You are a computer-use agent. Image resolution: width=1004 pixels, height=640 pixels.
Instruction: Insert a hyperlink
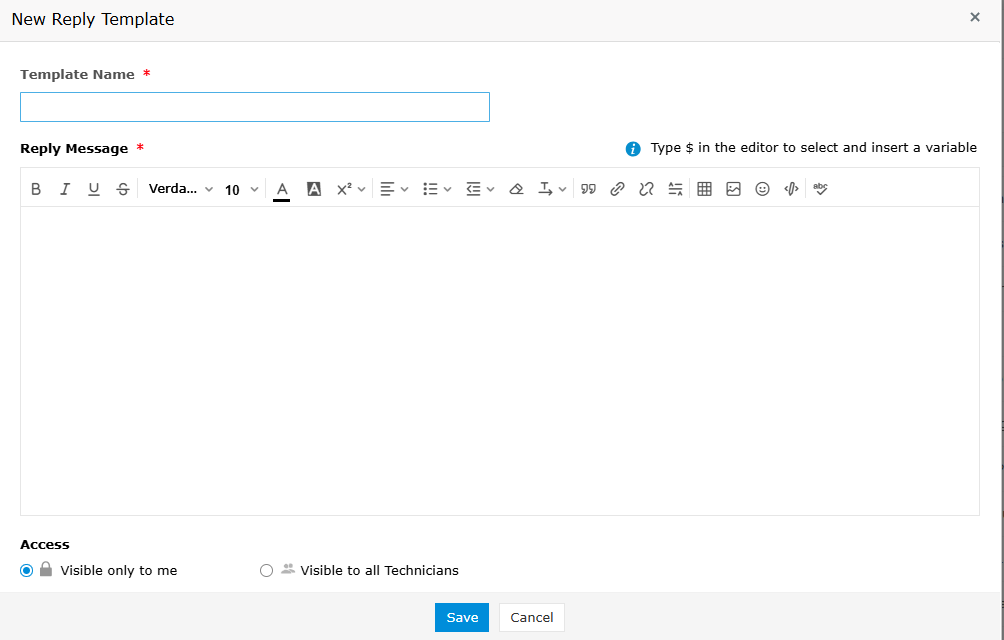617,189
